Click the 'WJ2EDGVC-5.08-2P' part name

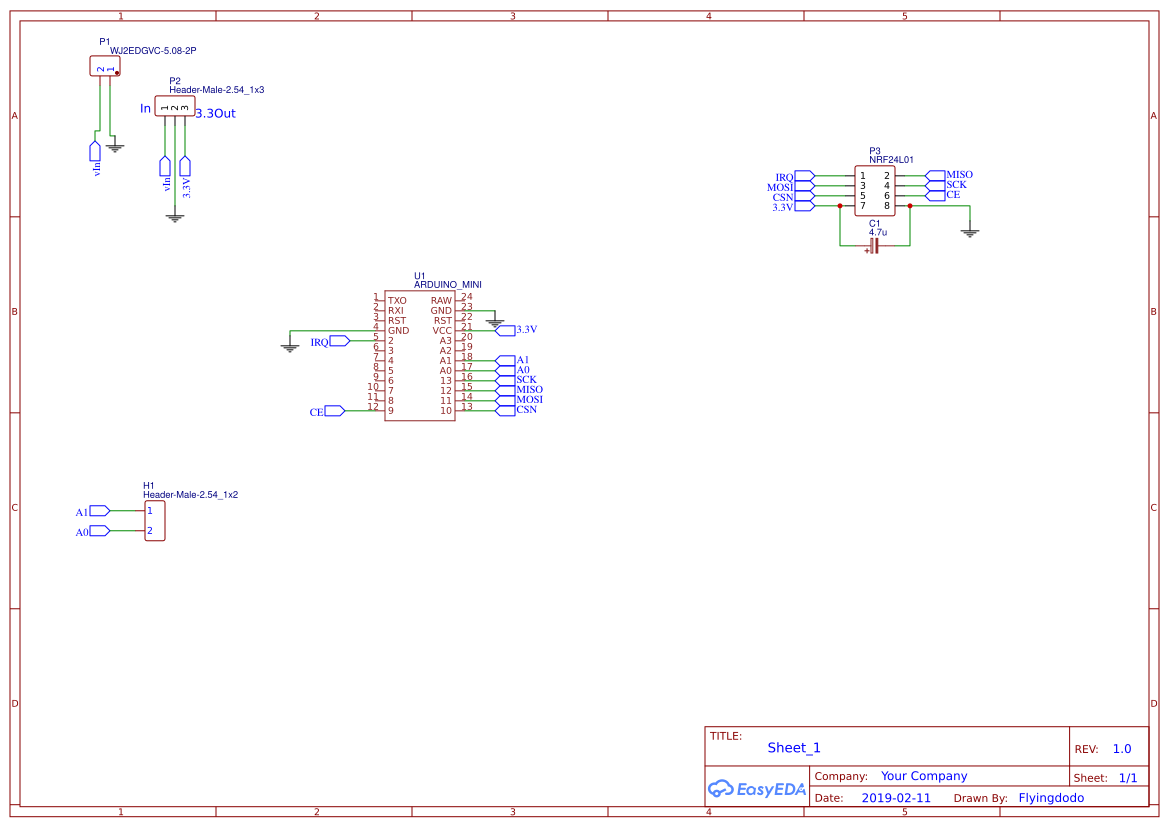pyautogui.click(x=153, y=51)
